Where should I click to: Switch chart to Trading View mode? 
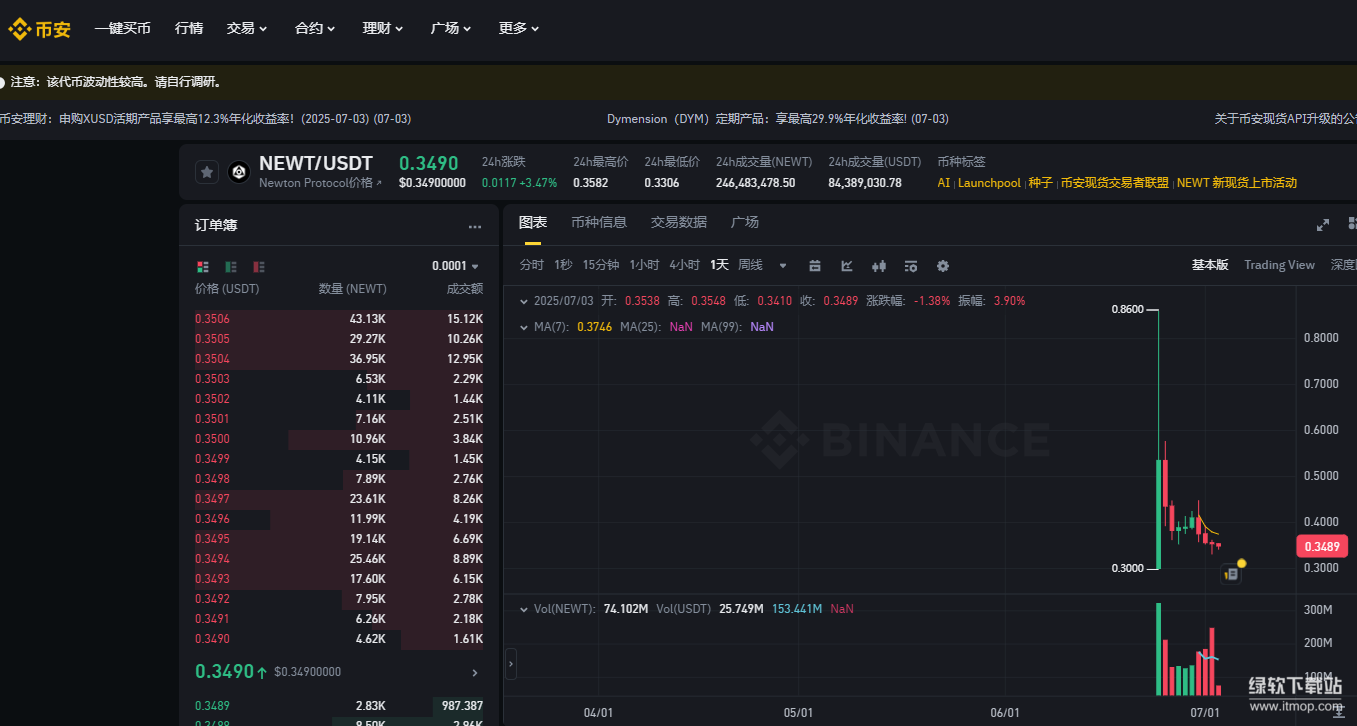click(1278, 265)
